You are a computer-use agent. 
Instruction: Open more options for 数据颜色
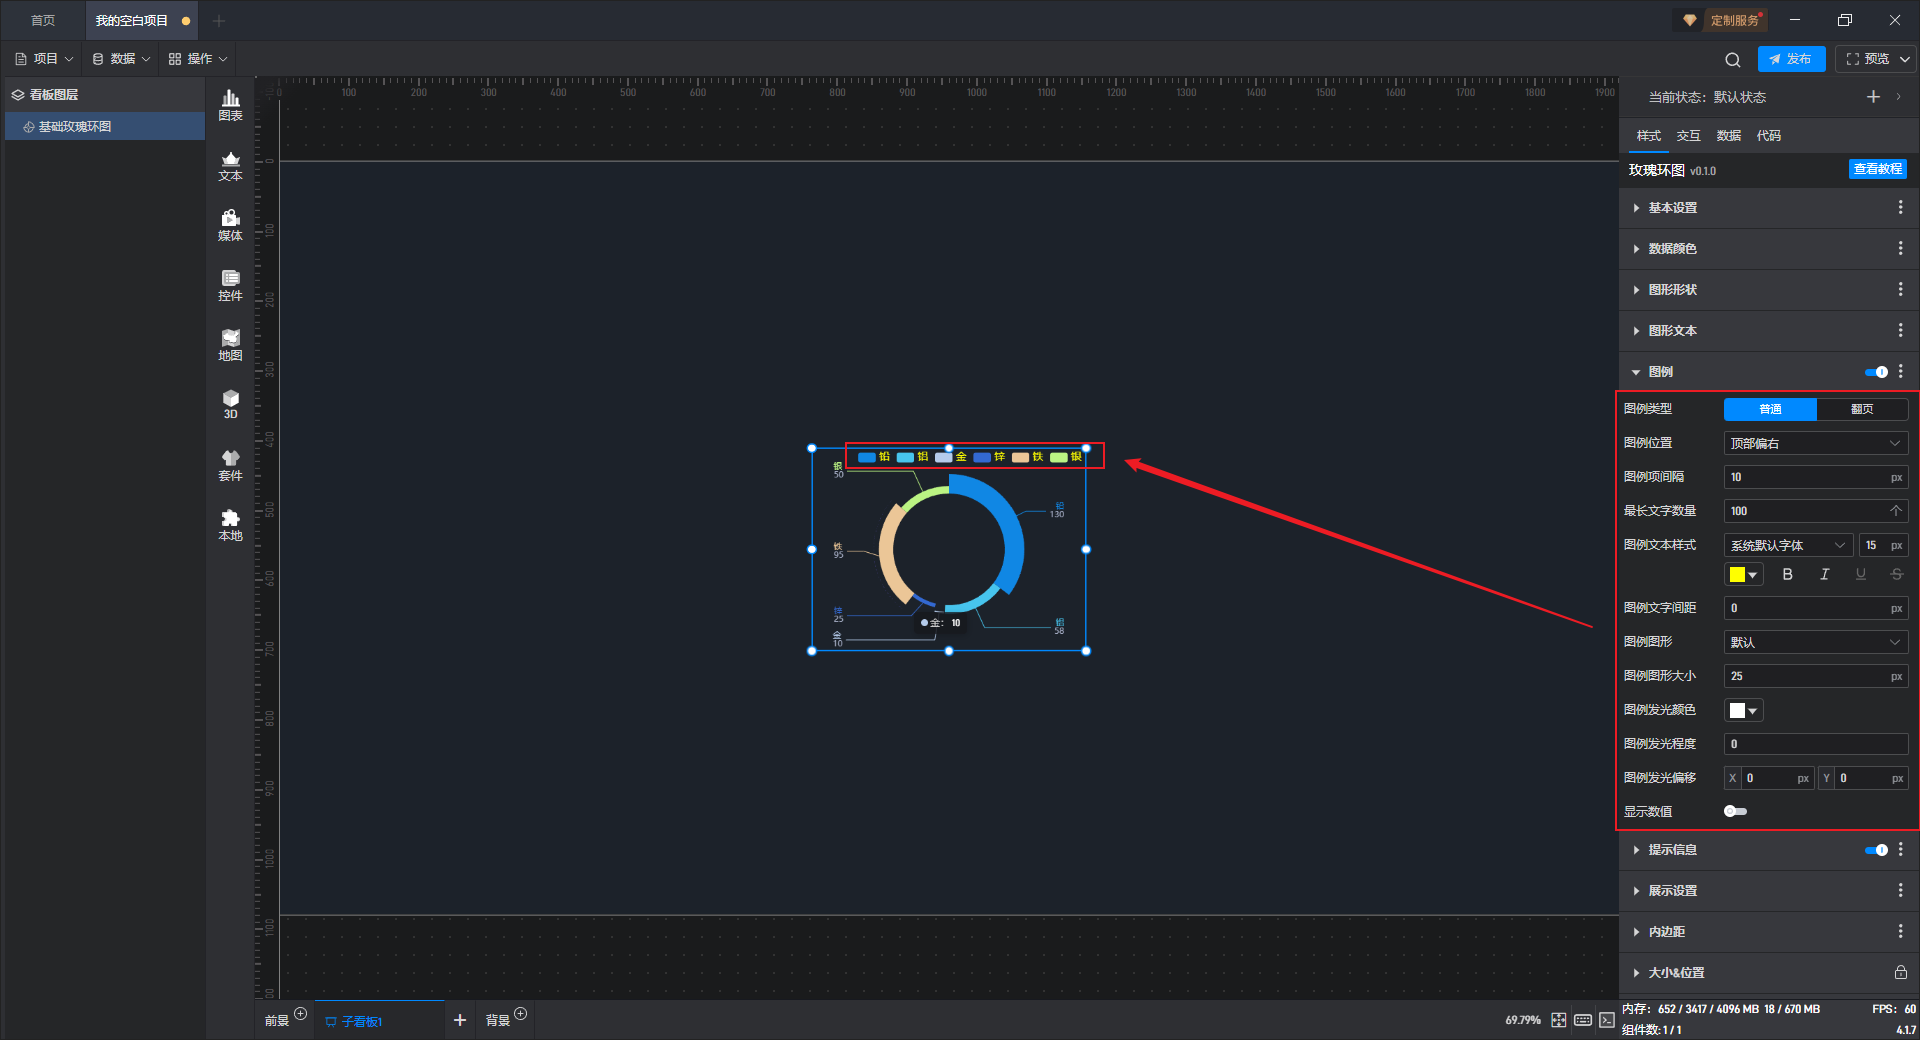pos(1900,248)
